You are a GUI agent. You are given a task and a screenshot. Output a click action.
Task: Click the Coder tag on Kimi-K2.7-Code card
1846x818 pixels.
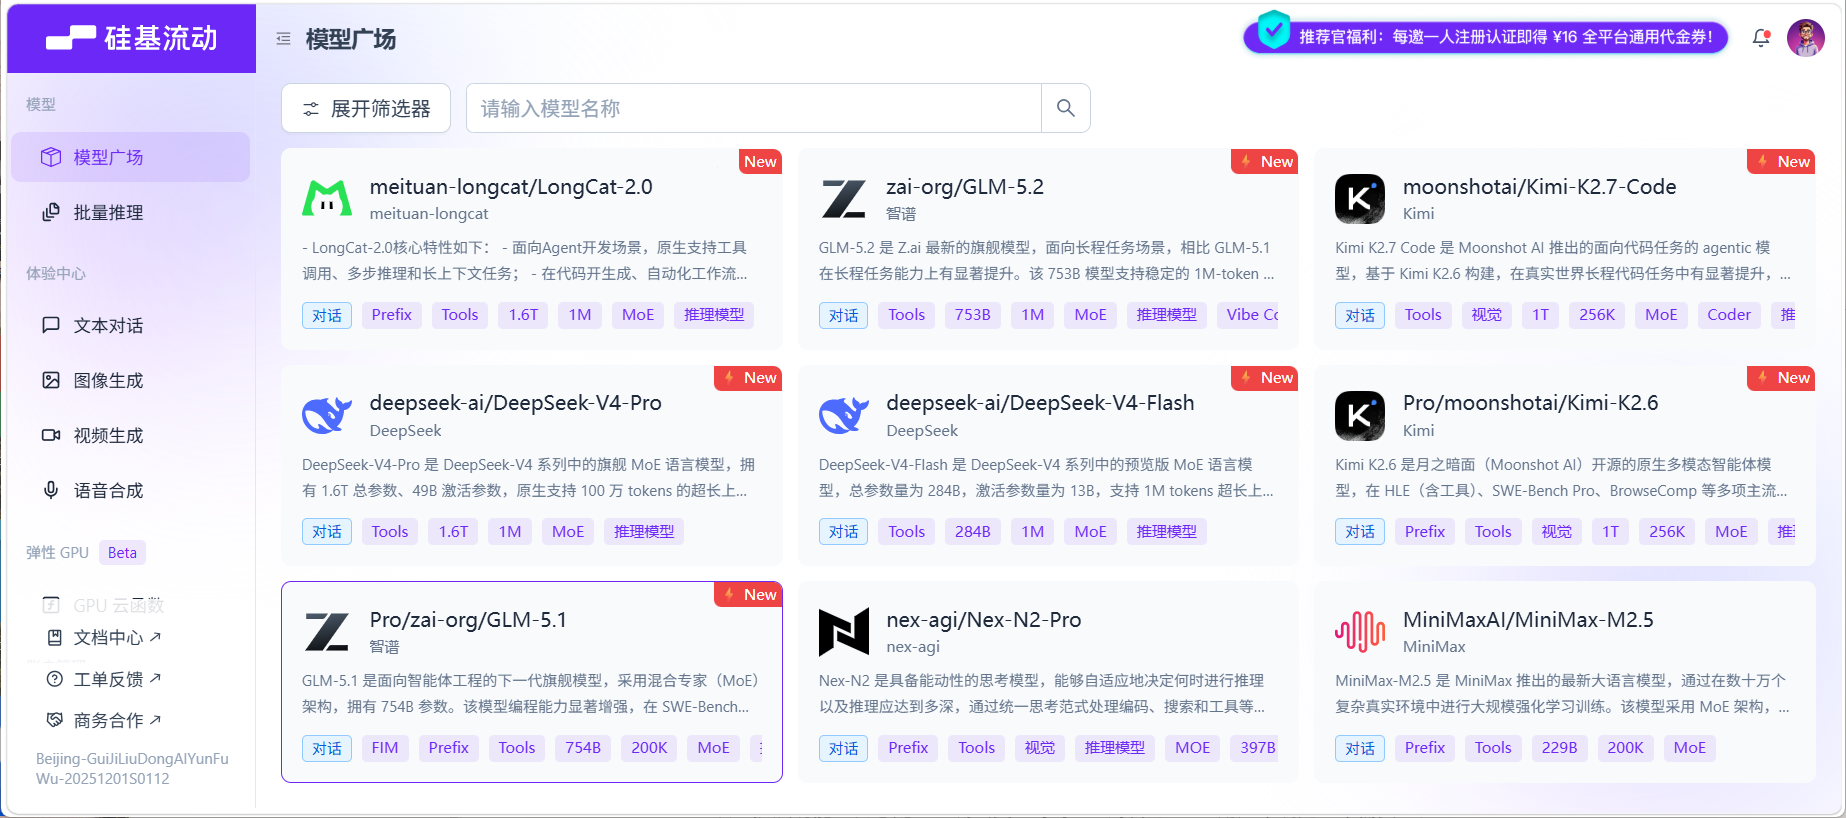1729,315
